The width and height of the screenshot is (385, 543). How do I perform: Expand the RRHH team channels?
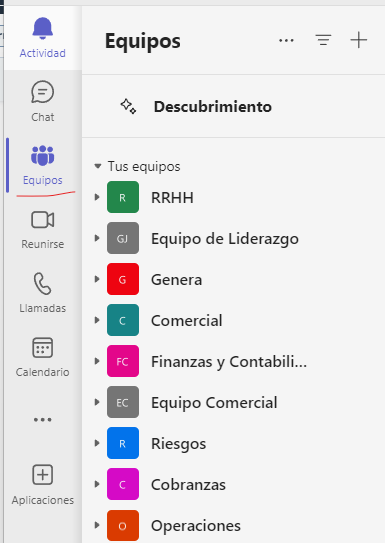[x=97, y=197]
